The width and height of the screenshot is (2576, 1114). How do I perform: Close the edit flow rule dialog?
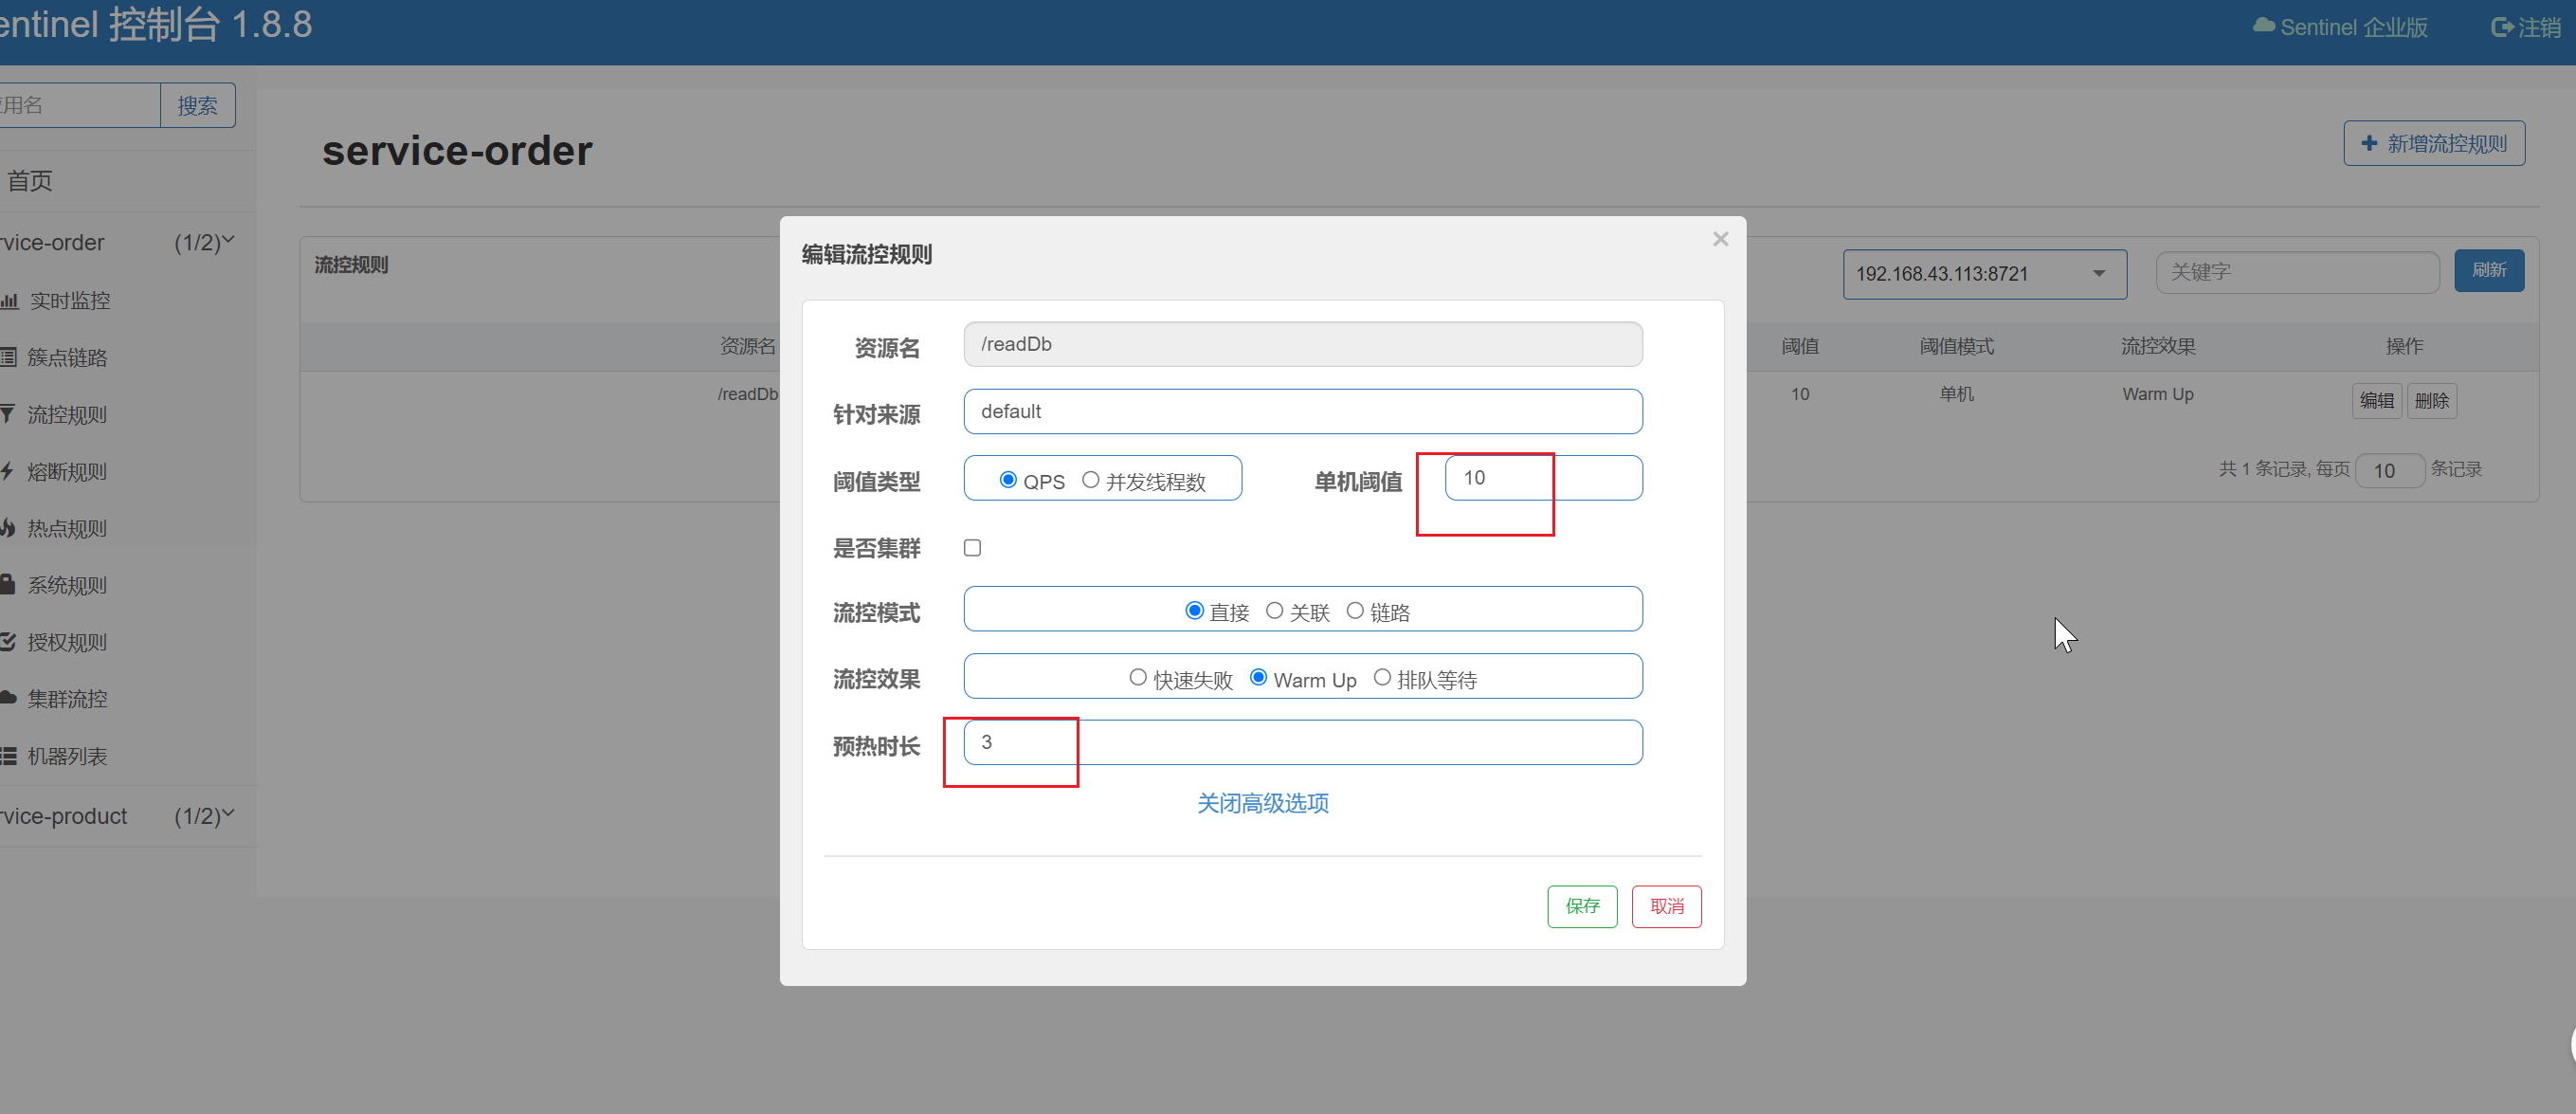[x=1720, y=239]
